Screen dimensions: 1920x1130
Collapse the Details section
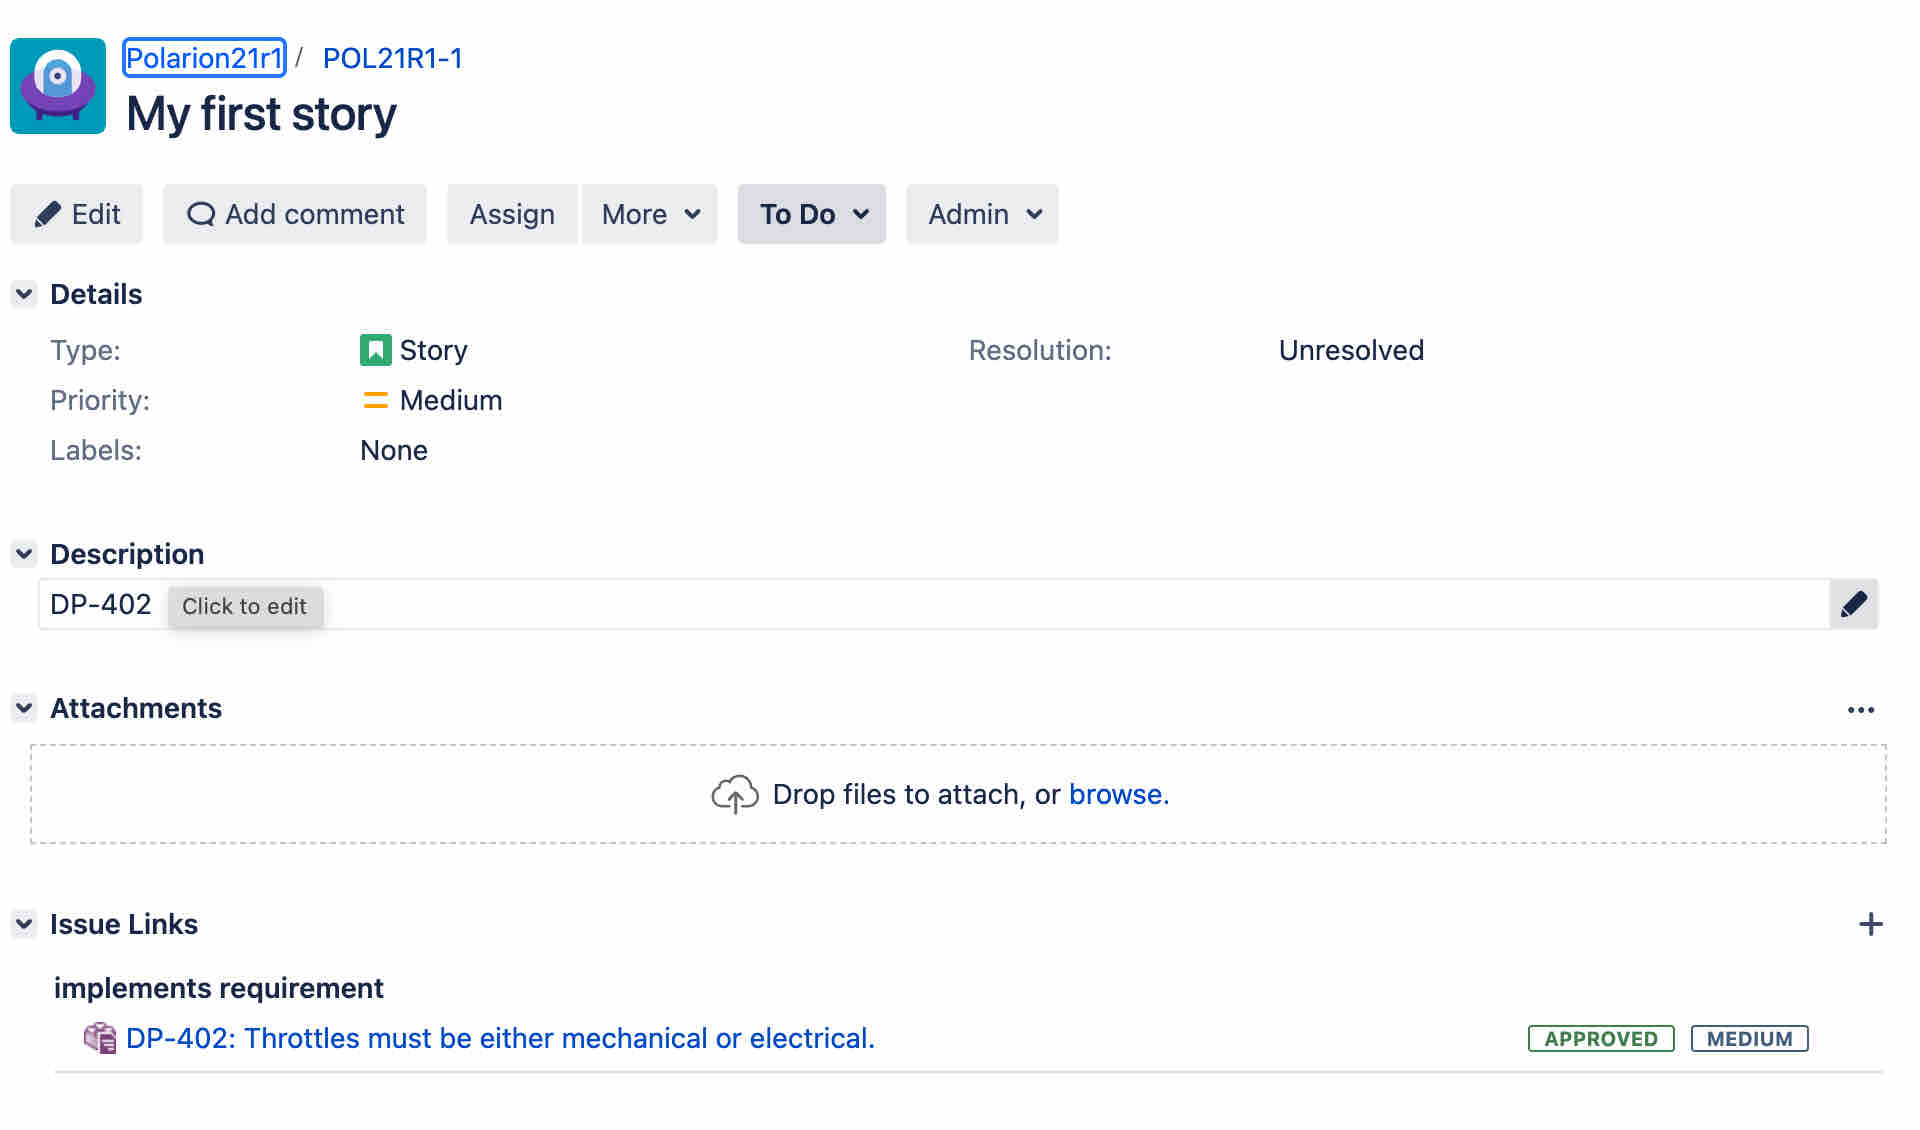click(x=24, y=294)
